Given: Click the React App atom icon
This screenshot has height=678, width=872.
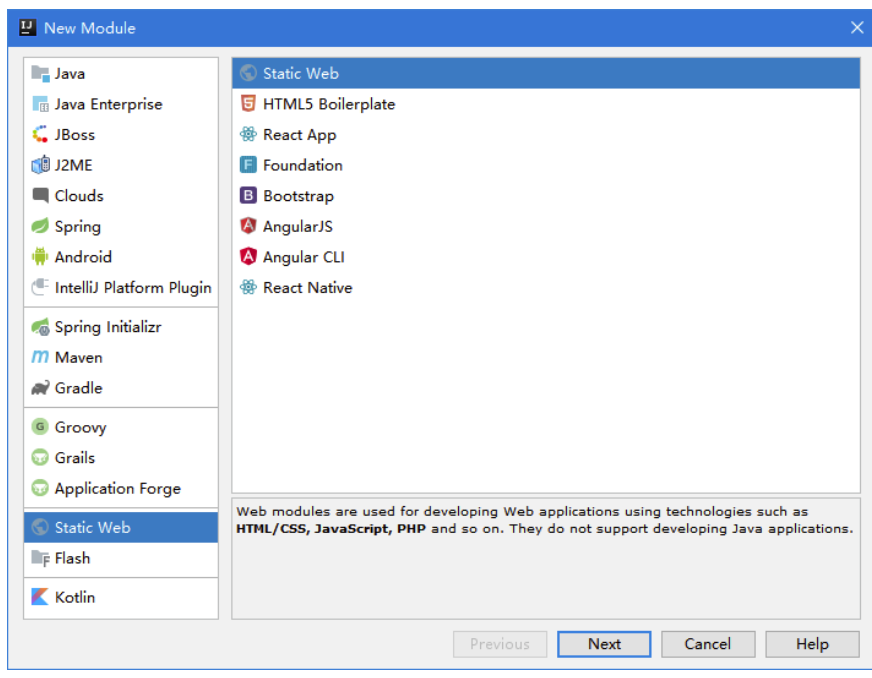Looking at the screenshot, I should click(x=248, y=135).
